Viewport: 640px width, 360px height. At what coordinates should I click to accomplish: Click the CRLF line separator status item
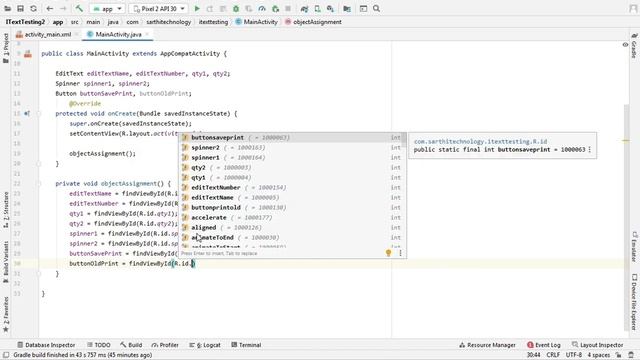click(x=553, y=355)
